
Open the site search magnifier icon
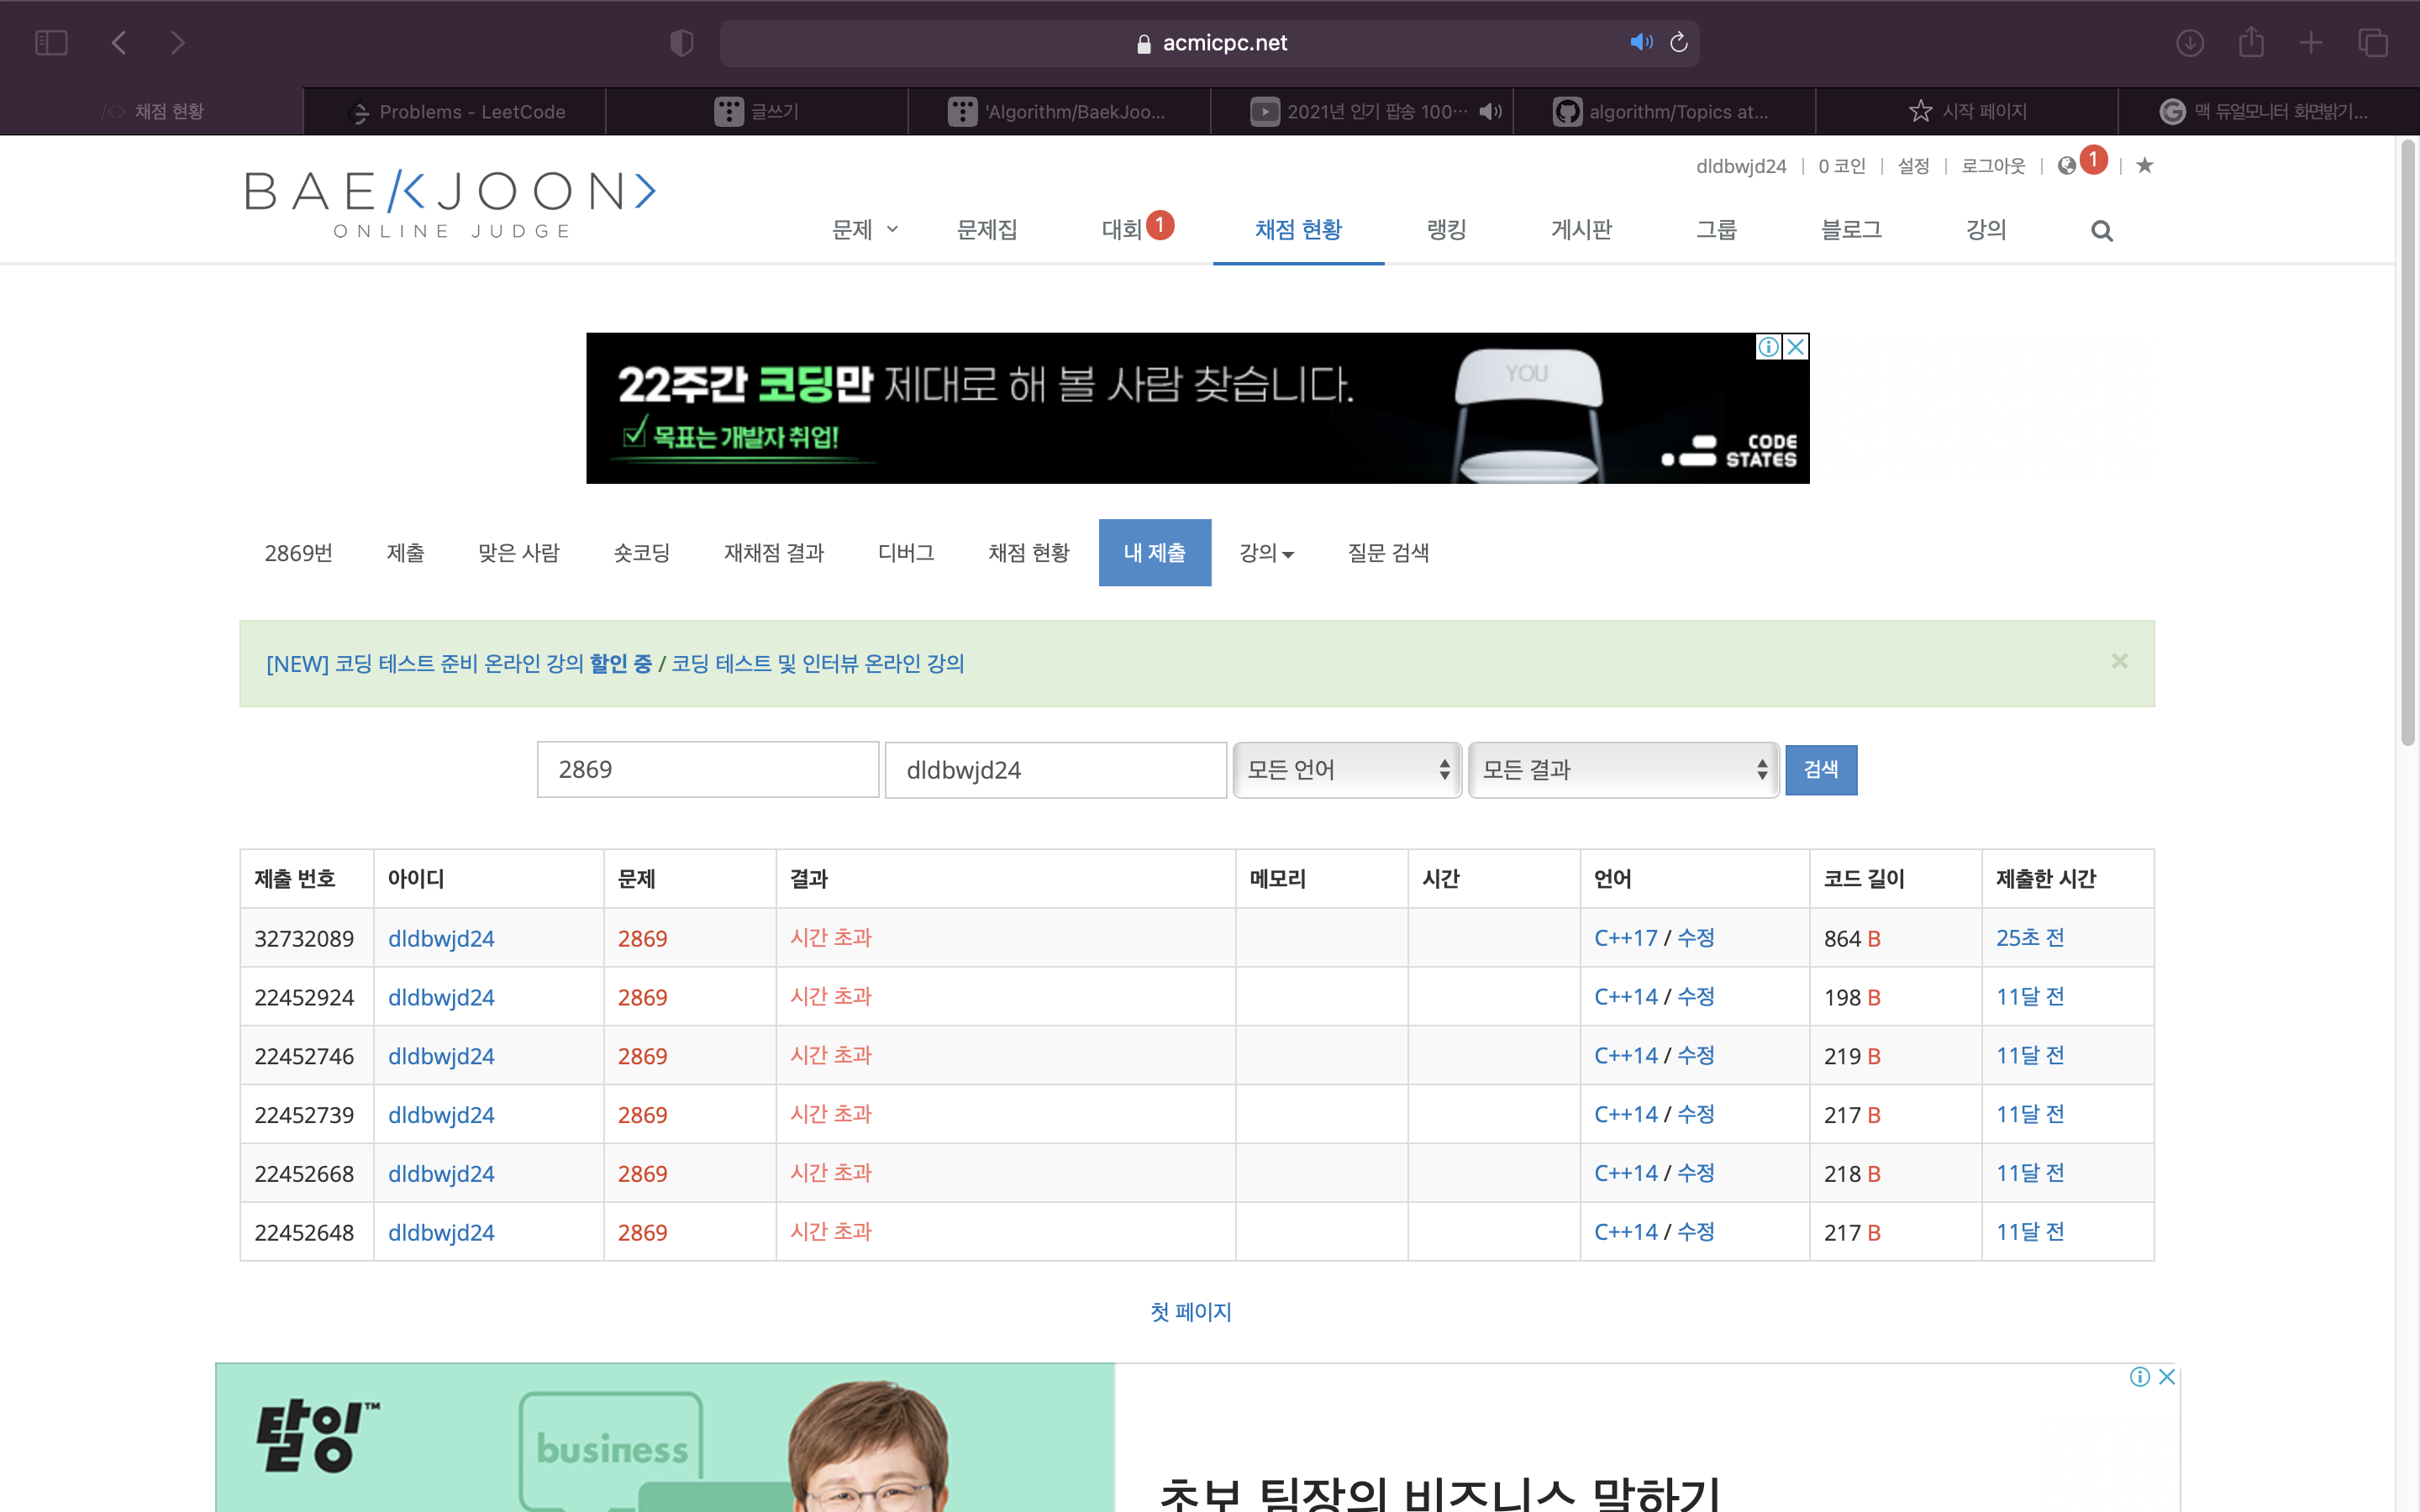(x=2101, y=231)
